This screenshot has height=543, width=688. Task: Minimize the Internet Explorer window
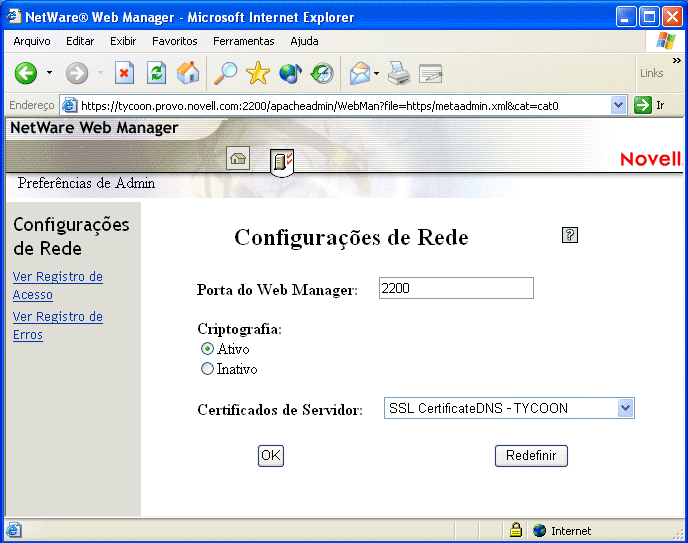[625, 17]
